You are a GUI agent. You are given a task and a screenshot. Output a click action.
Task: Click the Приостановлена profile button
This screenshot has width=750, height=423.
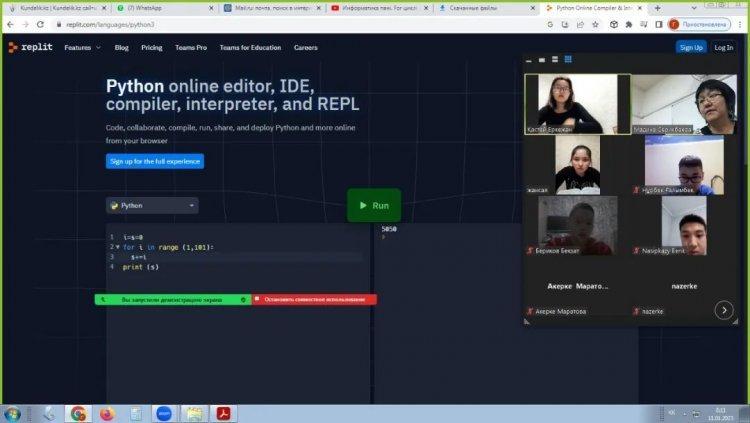coord(699,24)
